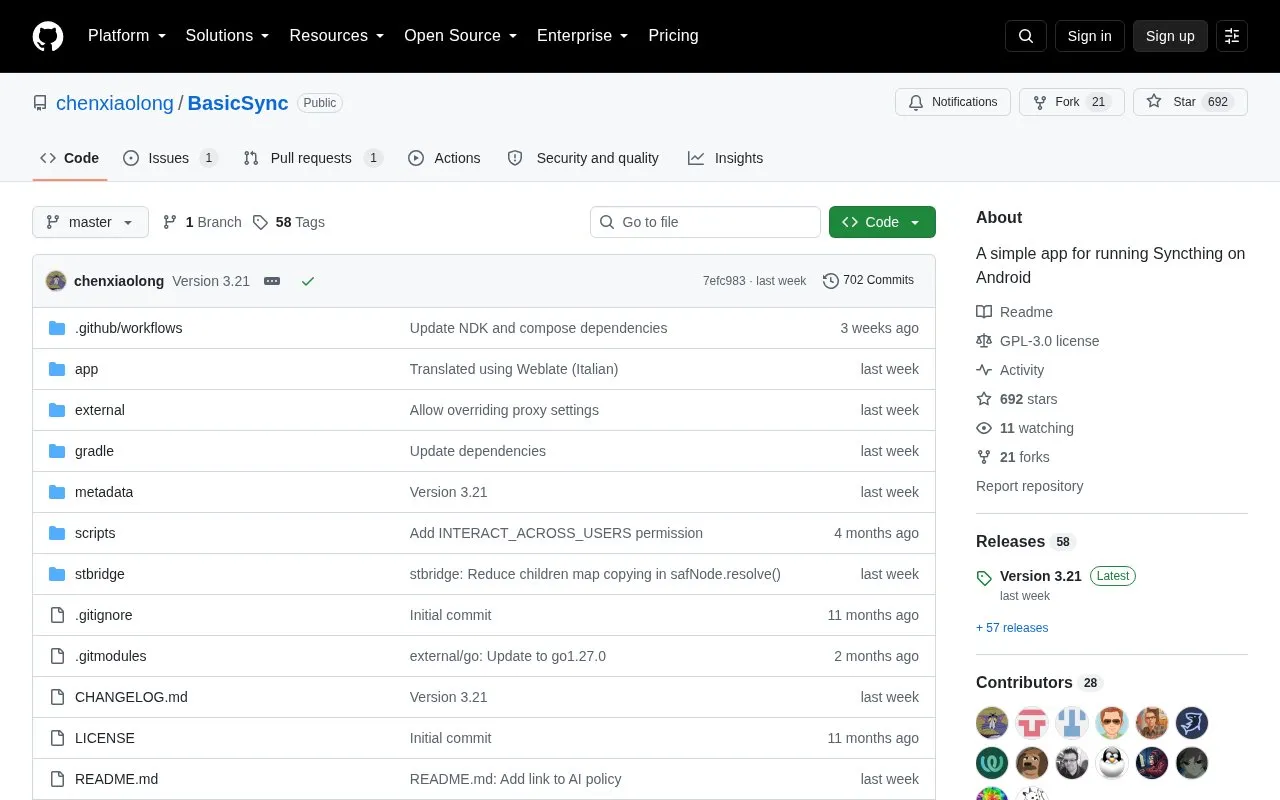Image resolution: width=1280 pixels, height=800 pixels.
Task: Open the 1 Branch link
Action: (x=202, y=222)
